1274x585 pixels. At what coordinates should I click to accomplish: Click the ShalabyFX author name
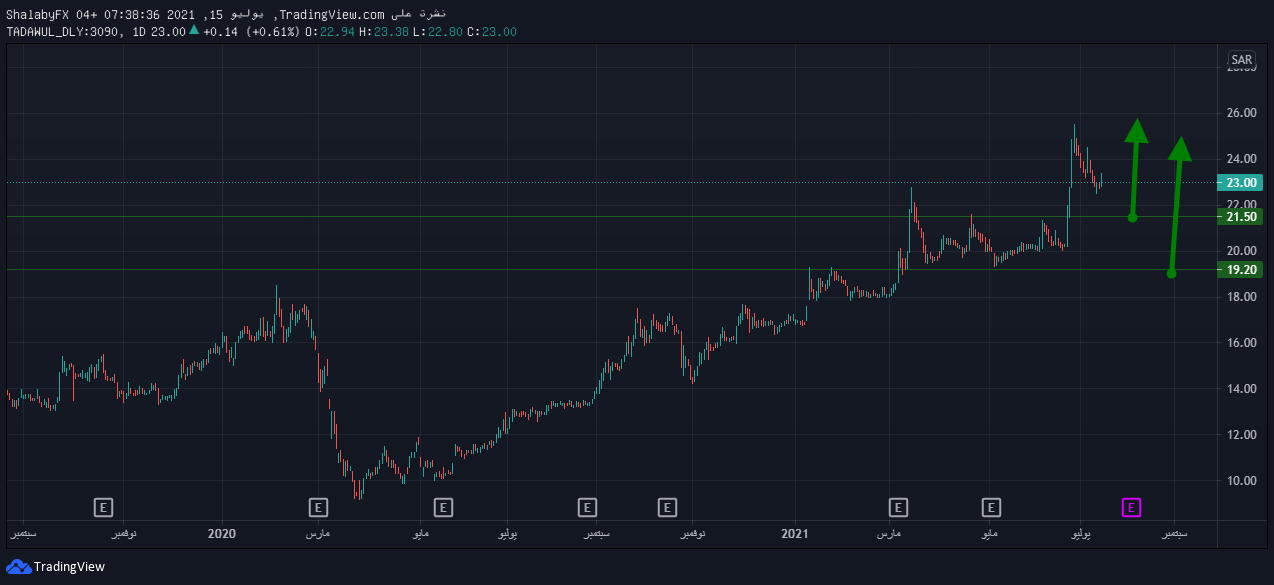[35, 14]
